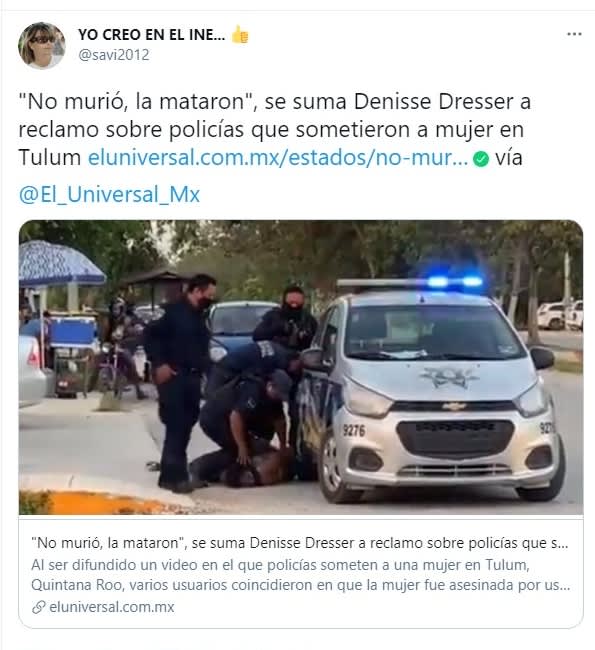Open the three-dot more options menu
The width and height of the screenshot is (595, 650).
[x=574, y=34]
